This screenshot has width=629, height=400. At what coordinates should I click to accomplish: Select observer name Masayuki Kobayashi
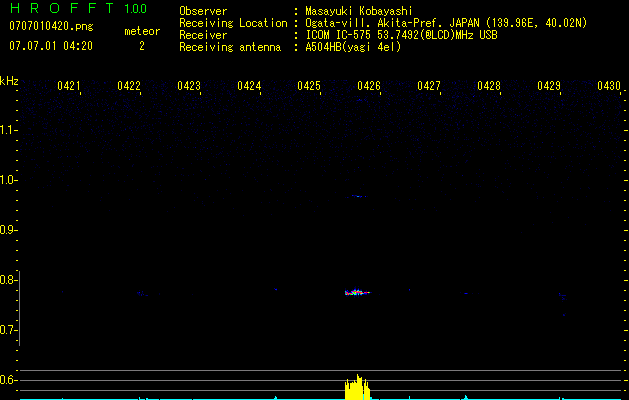pos(359,11)
